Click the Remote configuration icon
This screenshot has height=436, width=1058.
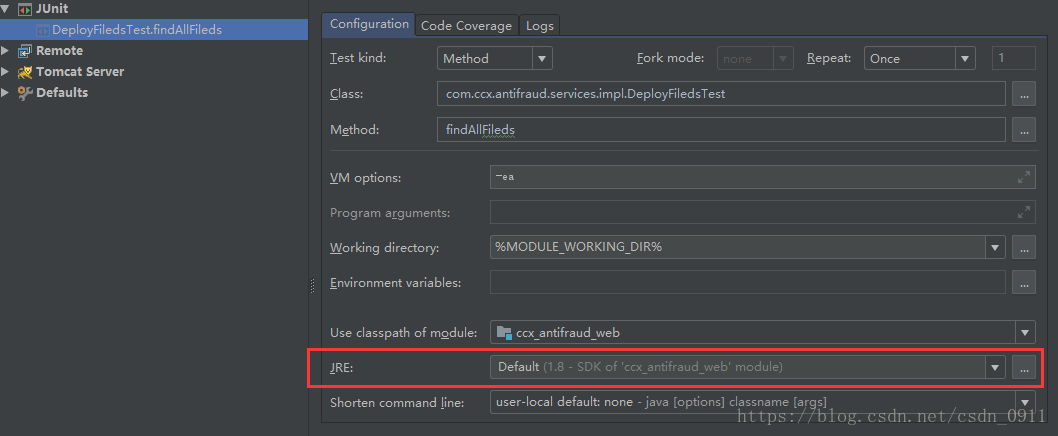click(x=25, y=51)
